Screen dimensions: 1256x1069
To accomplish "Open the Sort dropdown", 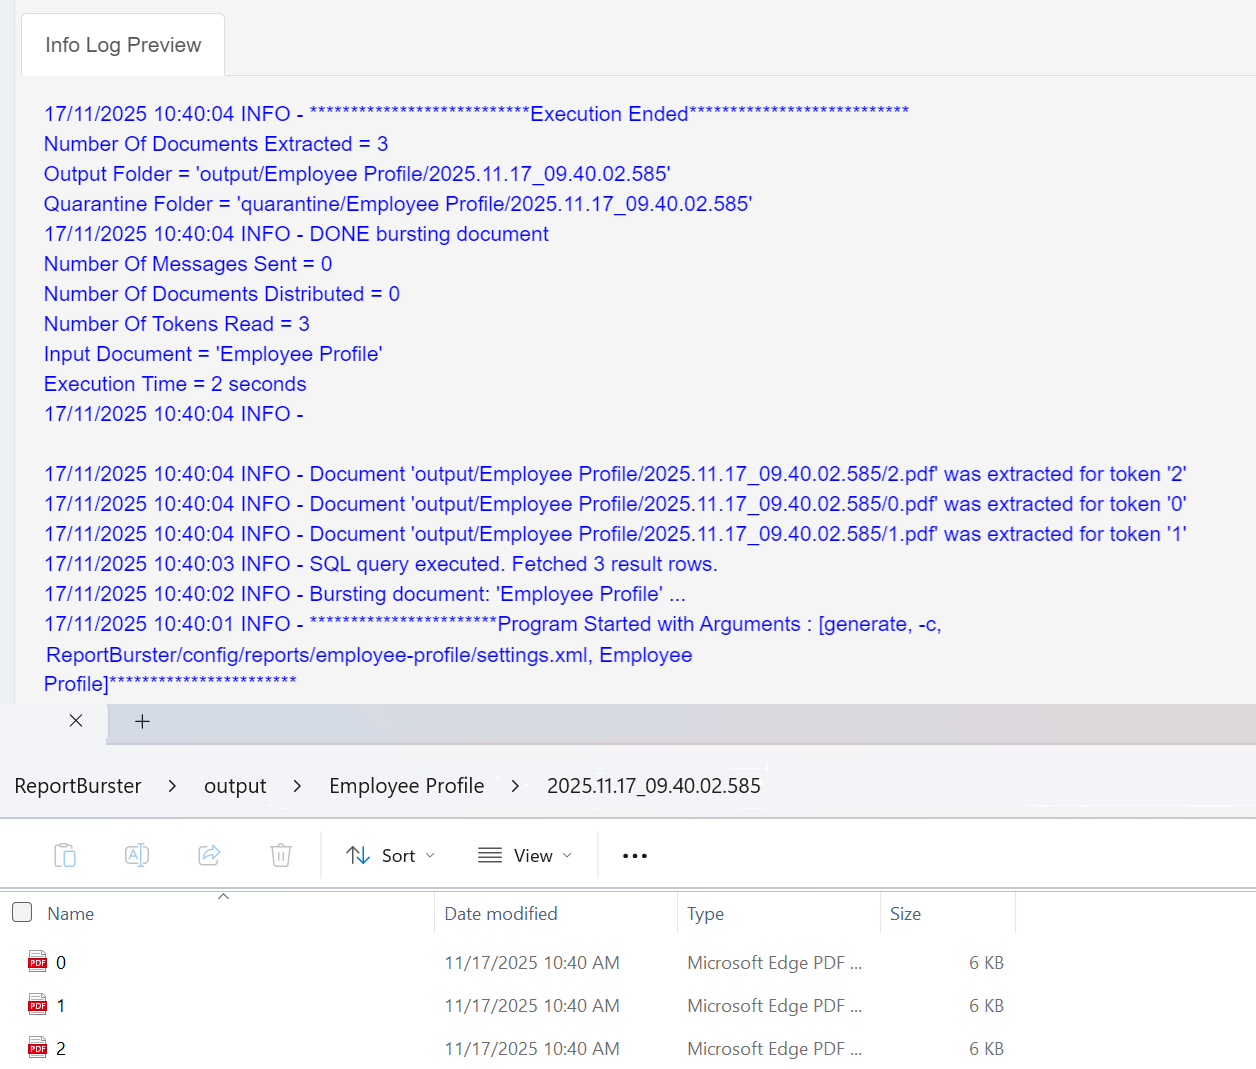I will click(390, 855).
